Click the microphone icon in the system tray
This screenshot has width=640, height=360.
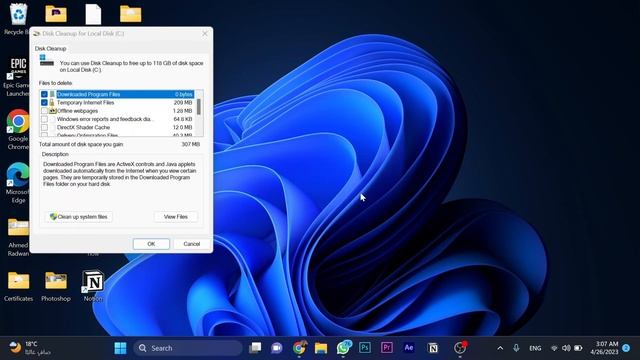point(516,348)
